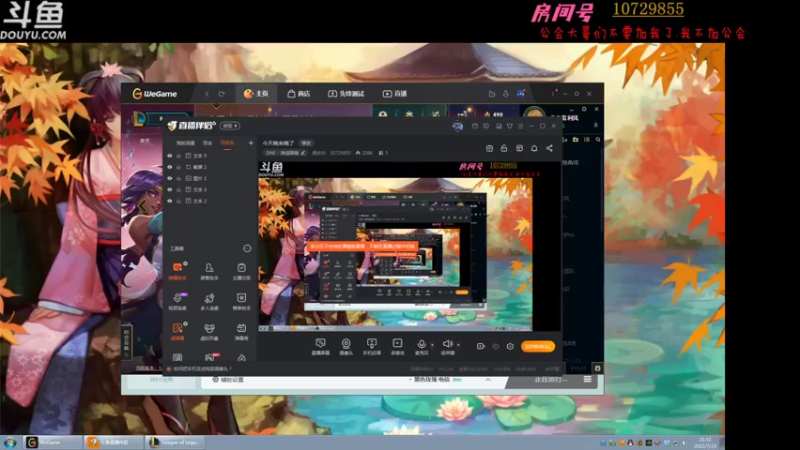
Task: Open streaming settings gear icon
Action: [x=510, y=346]
